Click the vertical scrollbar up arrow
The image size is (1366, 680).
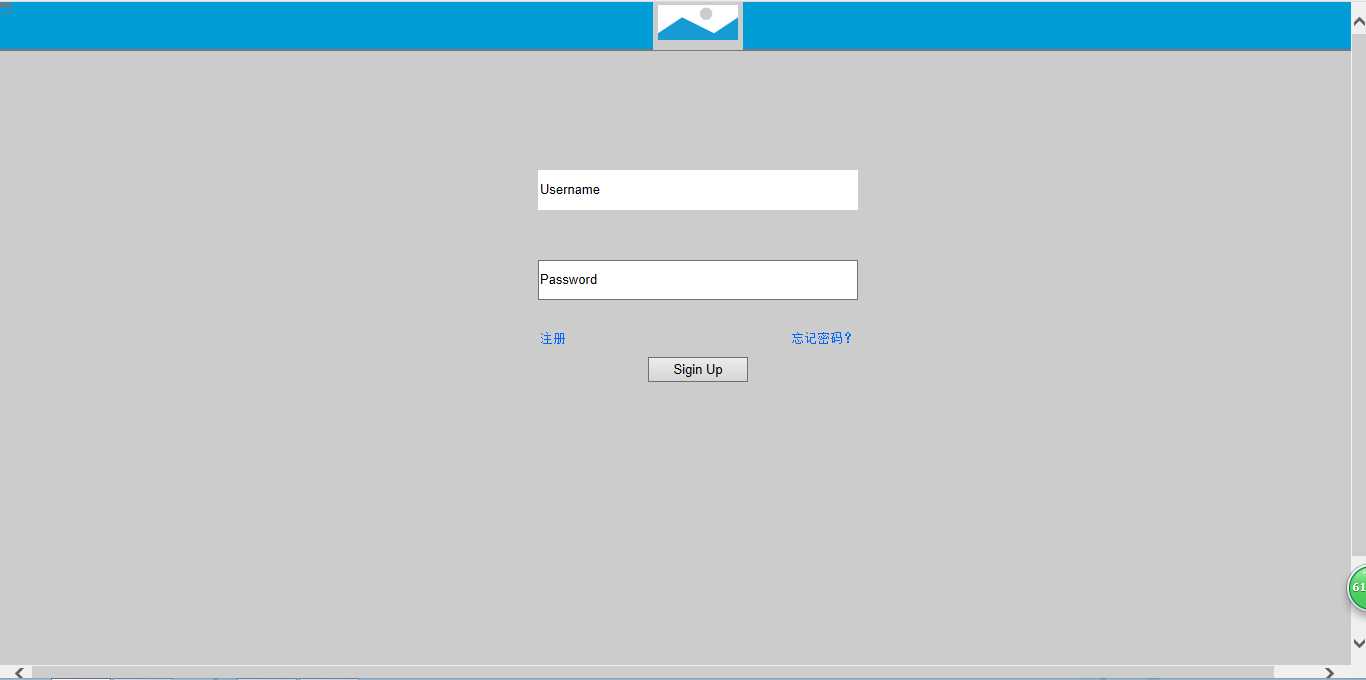click(x=1358, y=22)
